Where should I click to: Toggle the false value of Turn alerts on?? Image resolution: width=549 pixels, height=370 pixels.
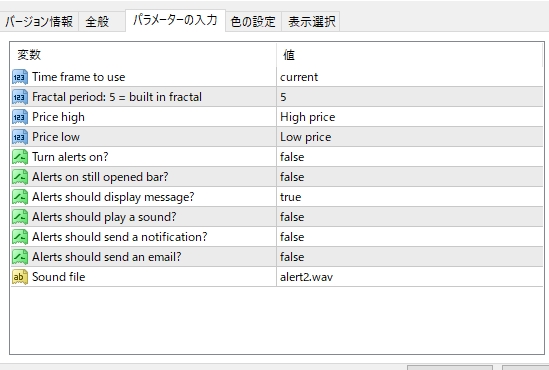[x=410, y=157]
